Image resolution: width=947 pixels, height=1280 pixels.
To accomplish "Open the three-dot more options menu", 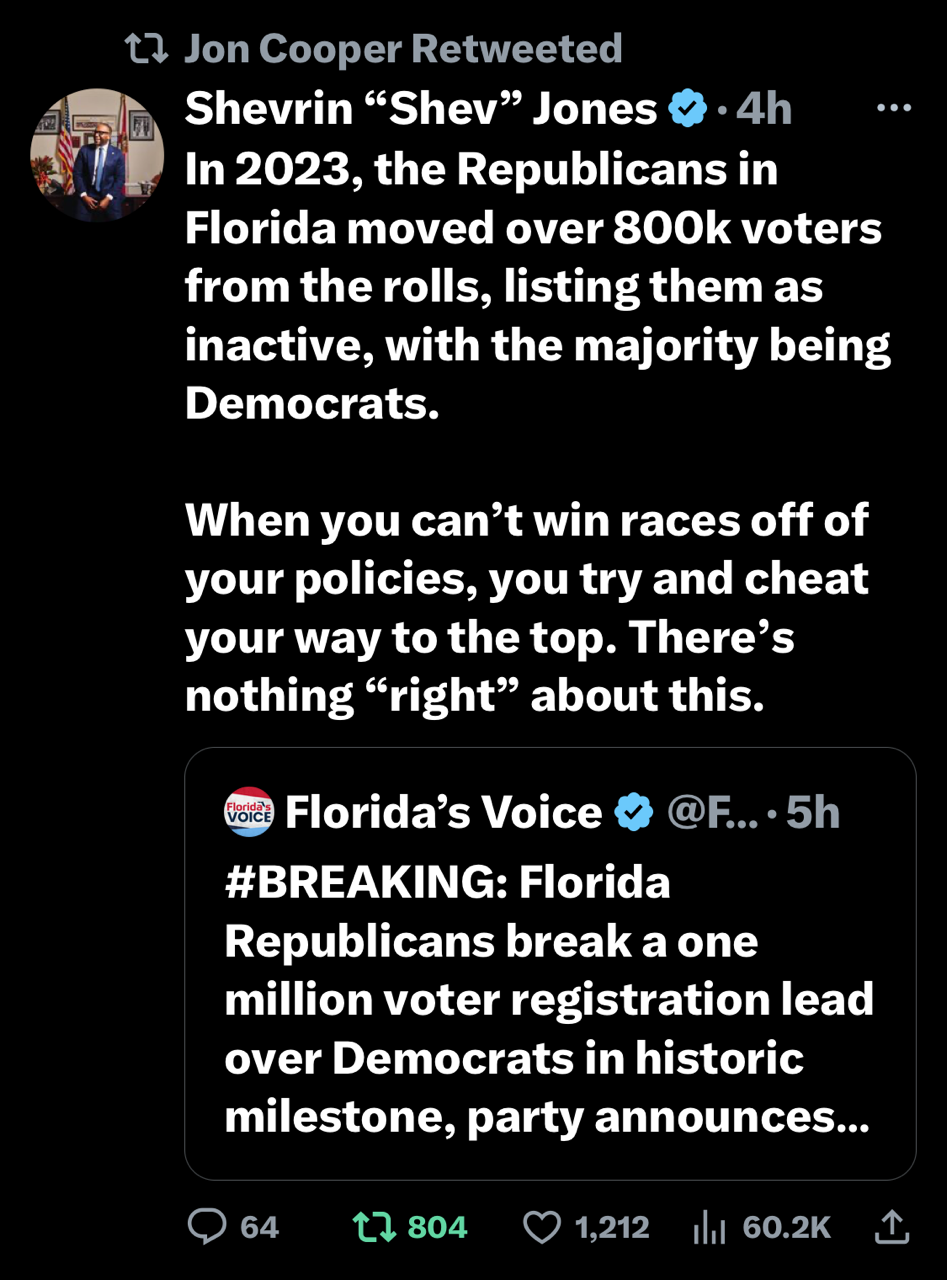I will coord(893,108).
